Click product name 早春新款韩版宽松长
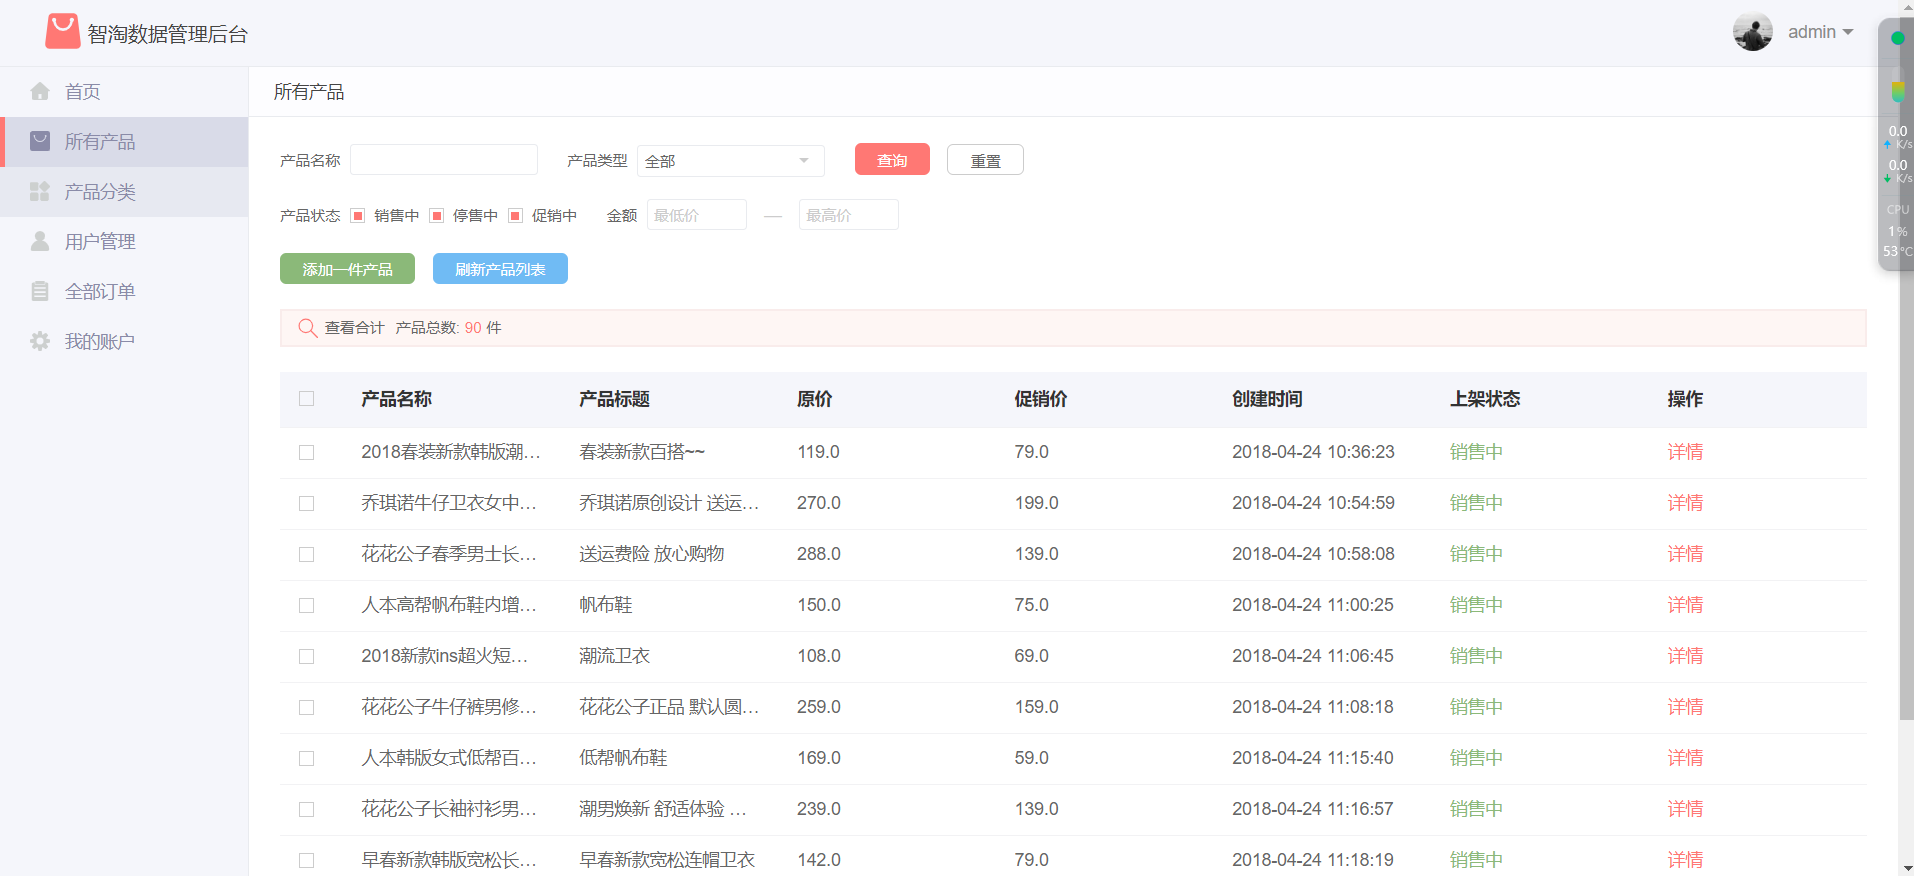 click(449, 860)
